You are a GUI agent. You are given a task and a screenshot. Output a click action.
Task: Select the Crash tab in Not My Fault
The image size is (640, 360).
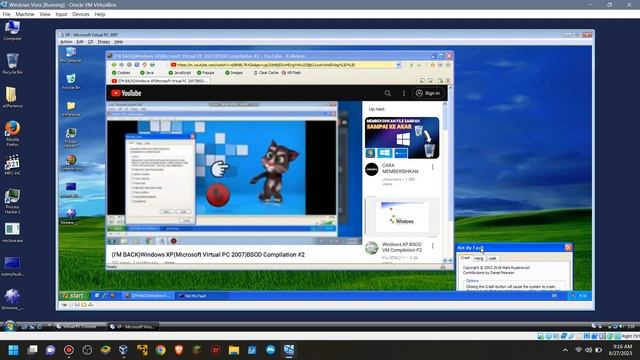465,258
